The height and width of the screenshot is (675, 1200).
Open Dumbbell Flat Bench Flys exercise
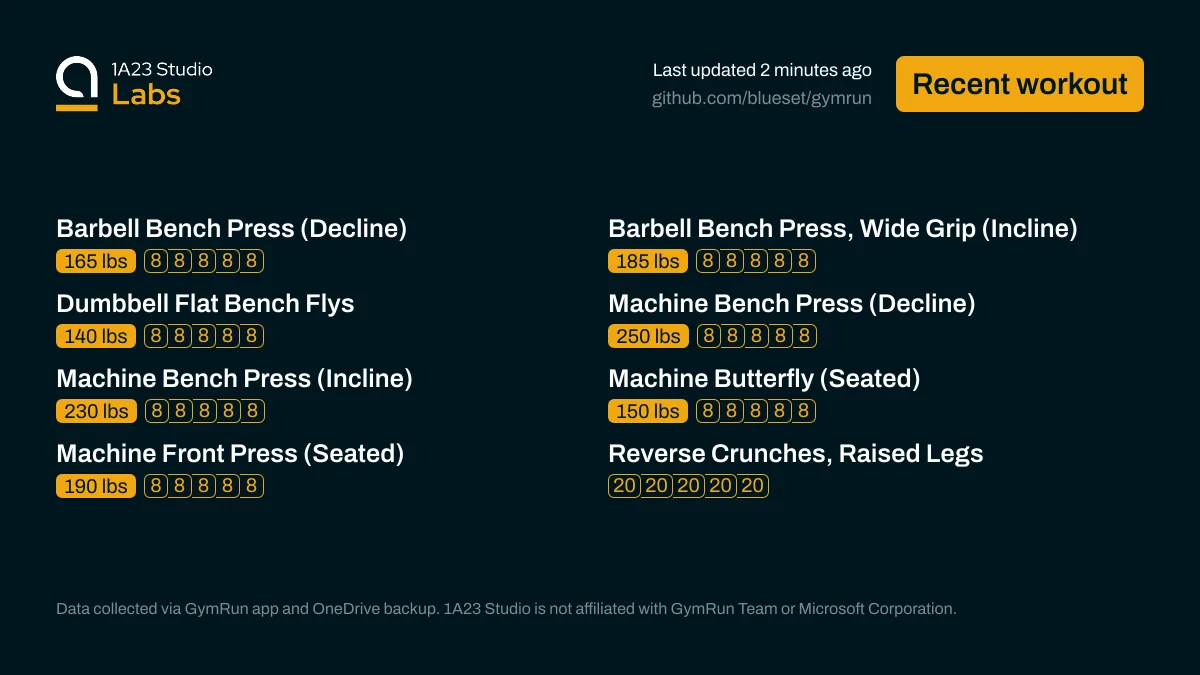(x=205, y=304)
